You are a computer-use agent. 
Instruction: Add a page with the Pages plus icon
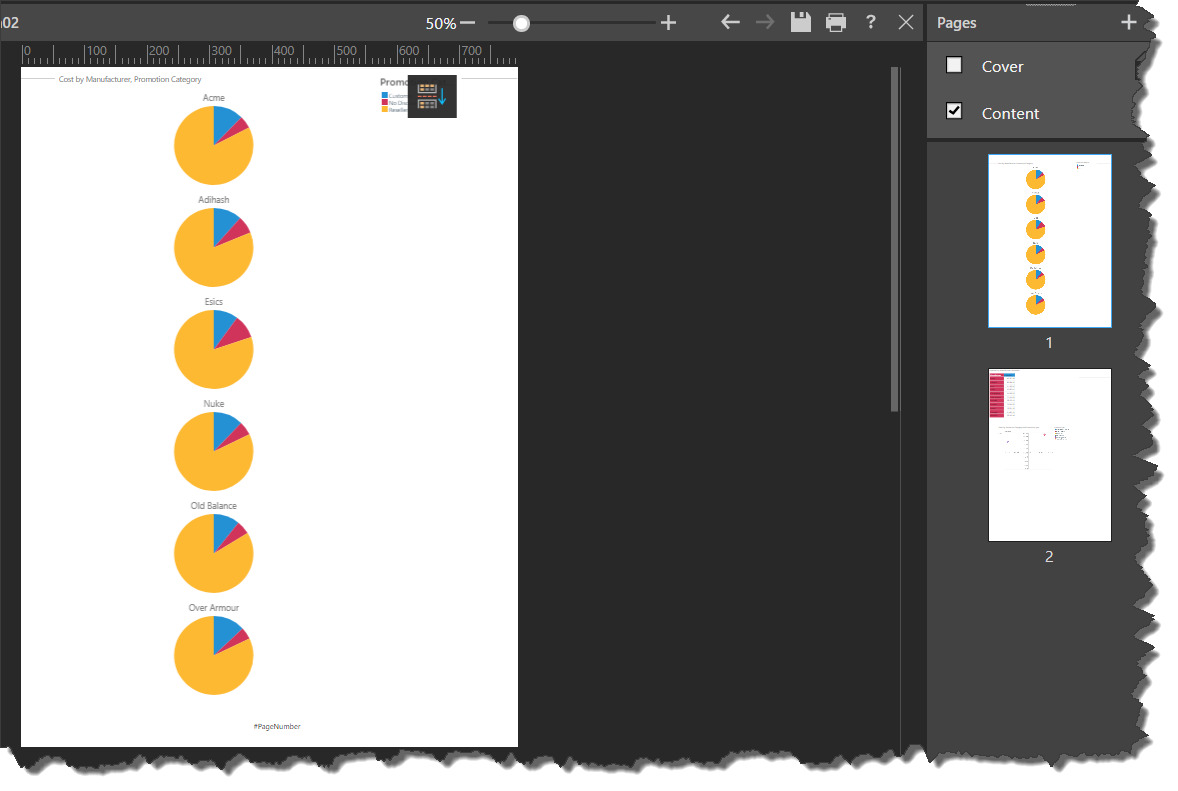click(x=1129, y=22)
